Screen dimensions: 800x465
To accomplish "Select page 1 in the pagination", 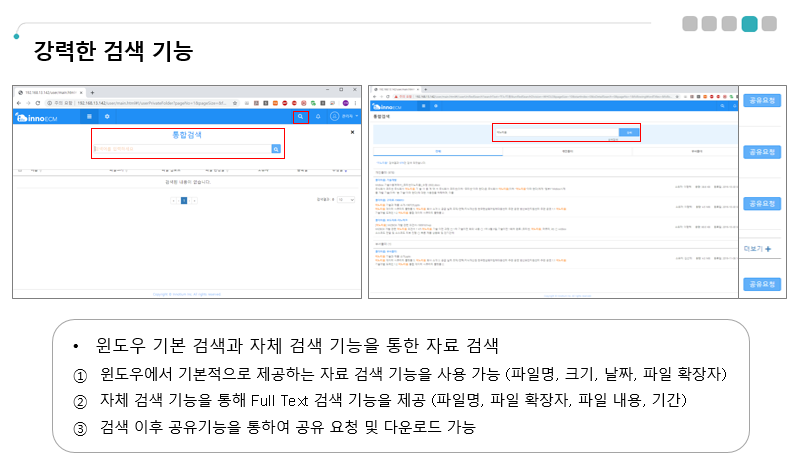I will click(x=184, y=200).
